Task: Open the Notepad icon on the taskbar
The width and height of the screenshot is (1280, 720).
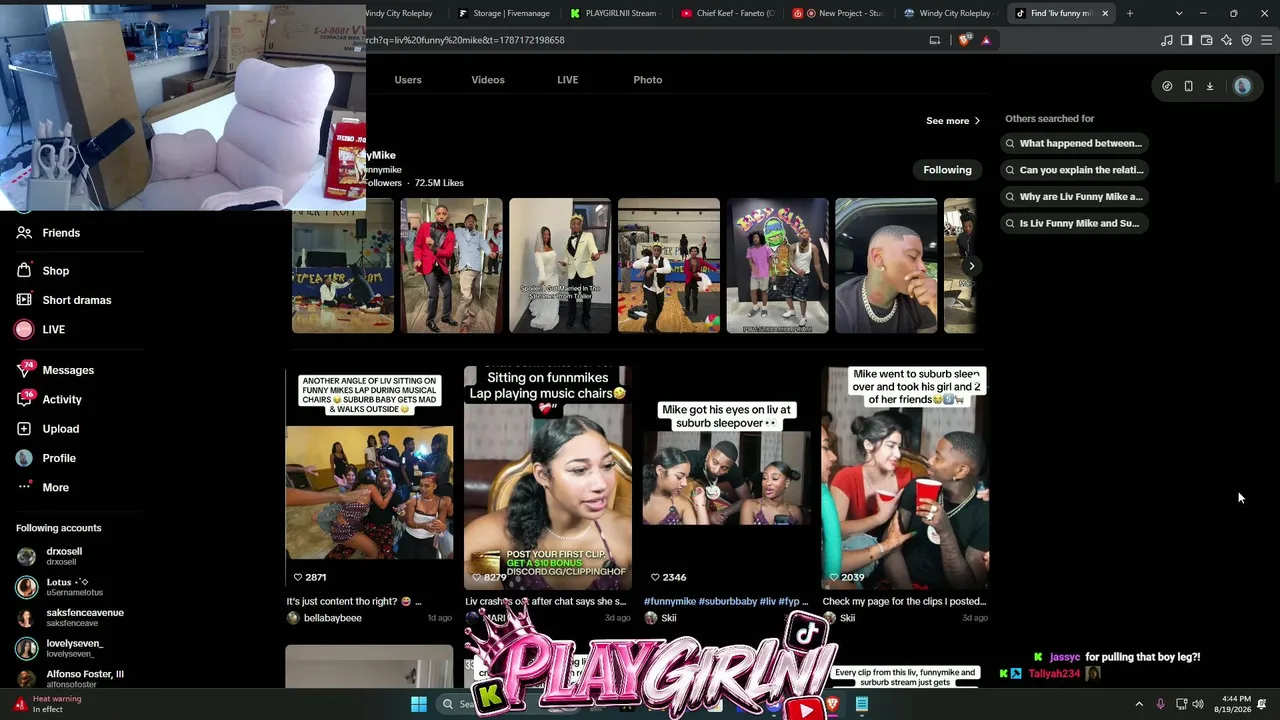Action: 862,704
